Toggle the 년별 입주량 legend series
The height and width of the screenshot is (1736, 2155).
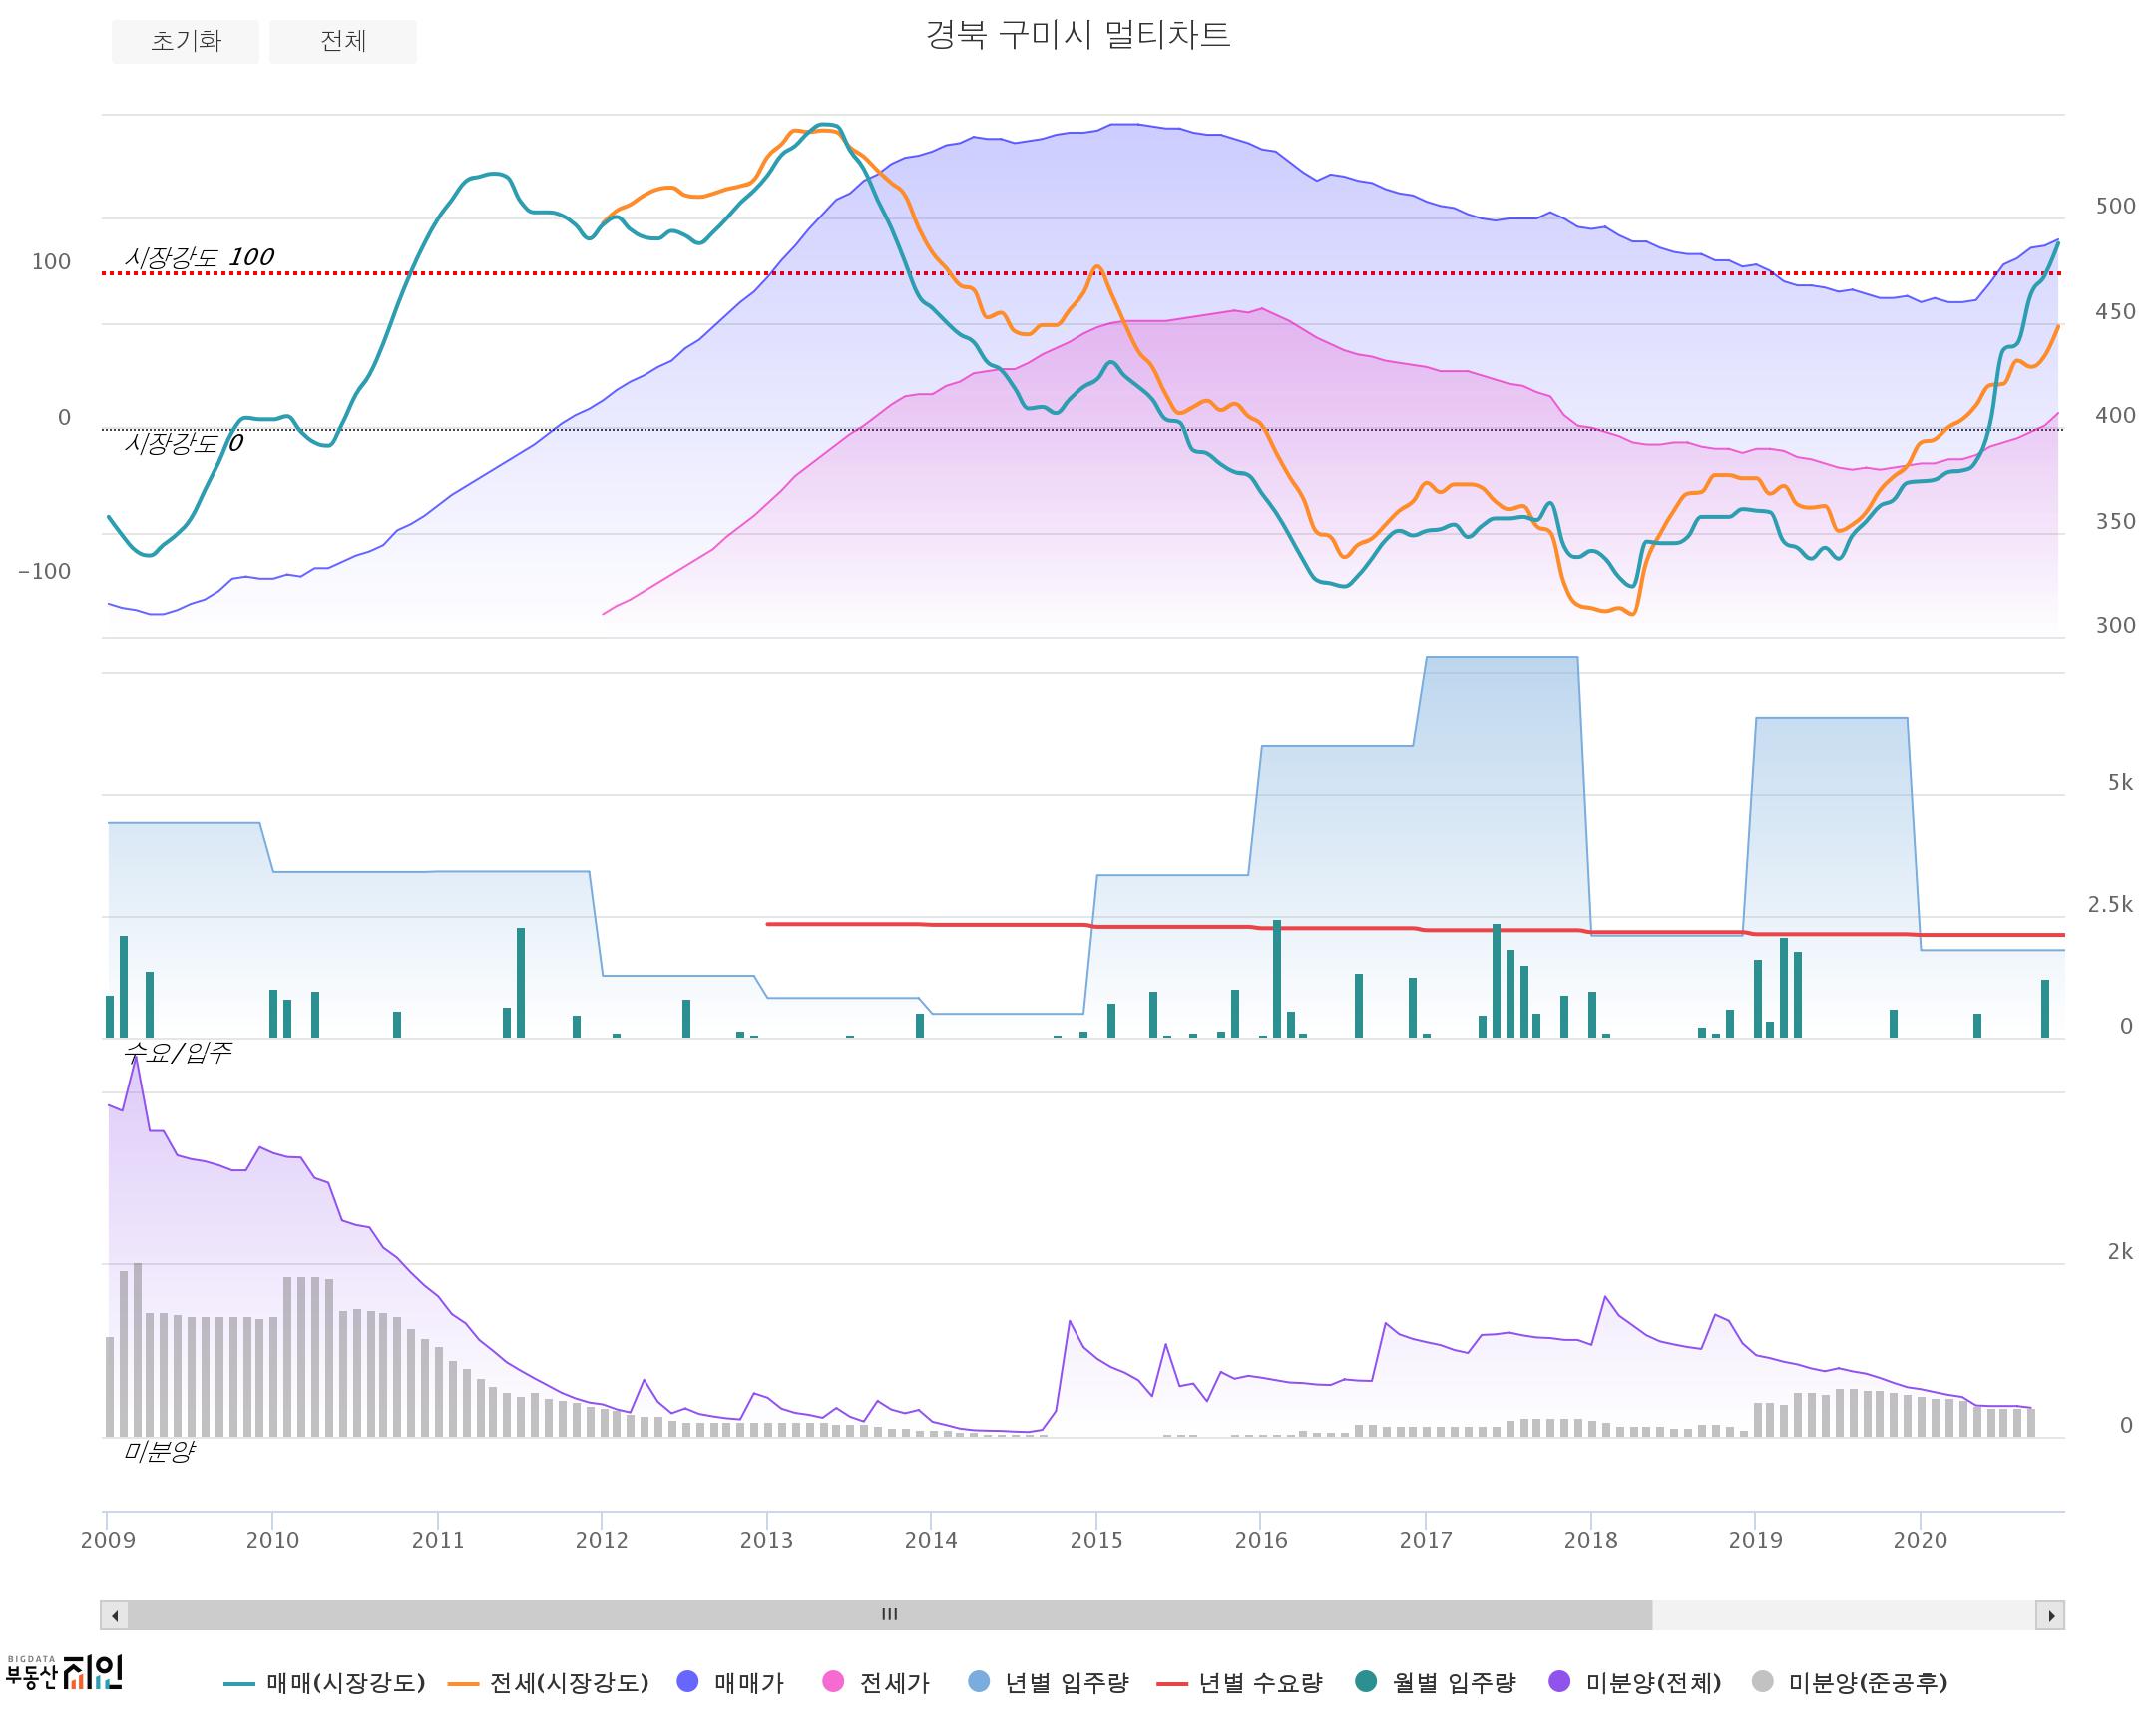point(1049,1683)
